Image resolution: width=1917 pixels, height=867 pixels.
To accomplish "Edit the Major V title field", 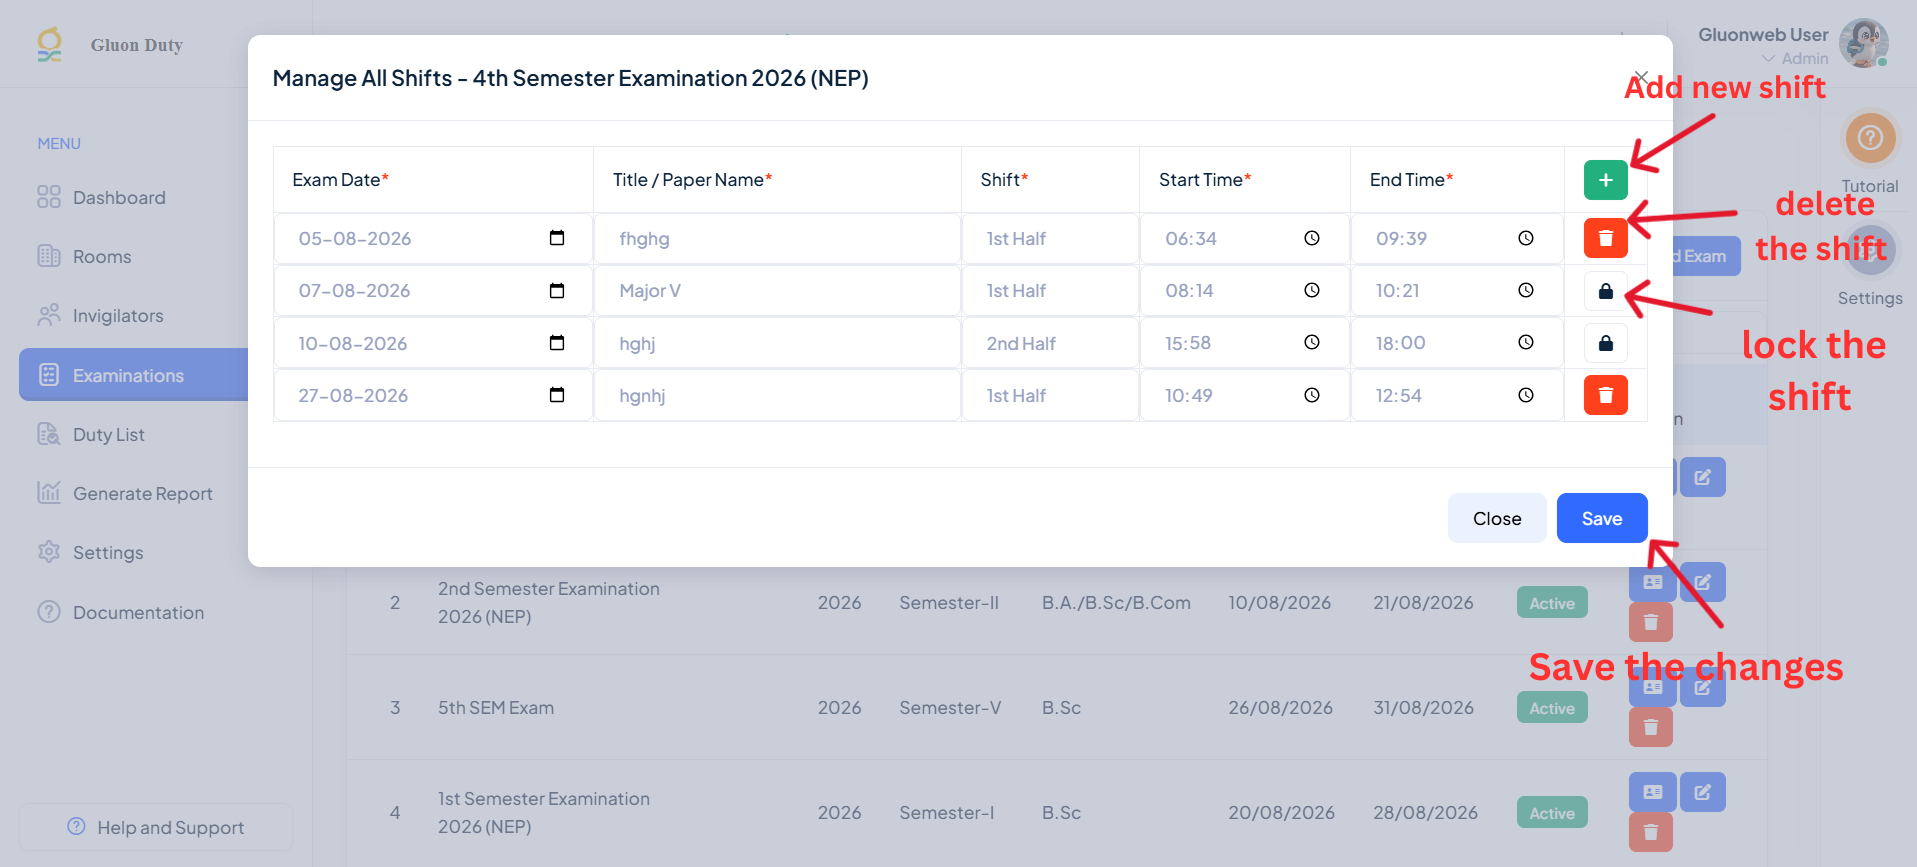I will click(777, 291).
